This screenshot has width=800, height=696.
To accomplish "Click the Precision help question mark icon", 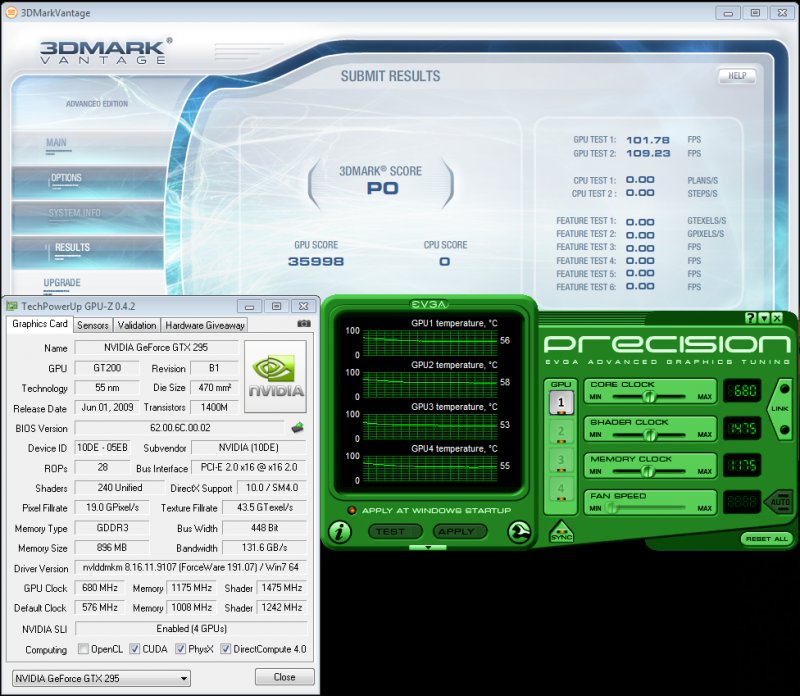I will click(x=750, y=318).
